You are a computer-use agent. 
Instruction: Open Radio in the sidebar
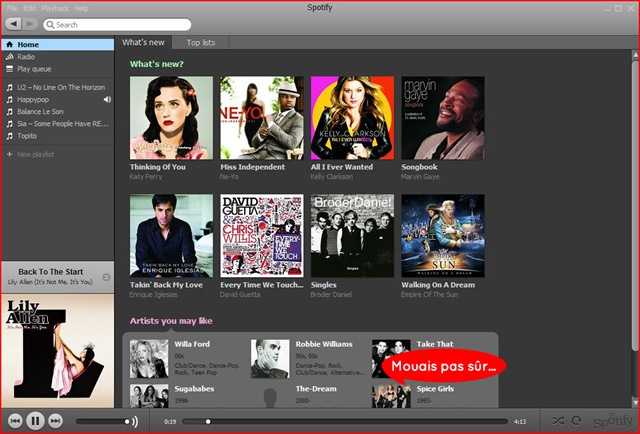(58, 57)
